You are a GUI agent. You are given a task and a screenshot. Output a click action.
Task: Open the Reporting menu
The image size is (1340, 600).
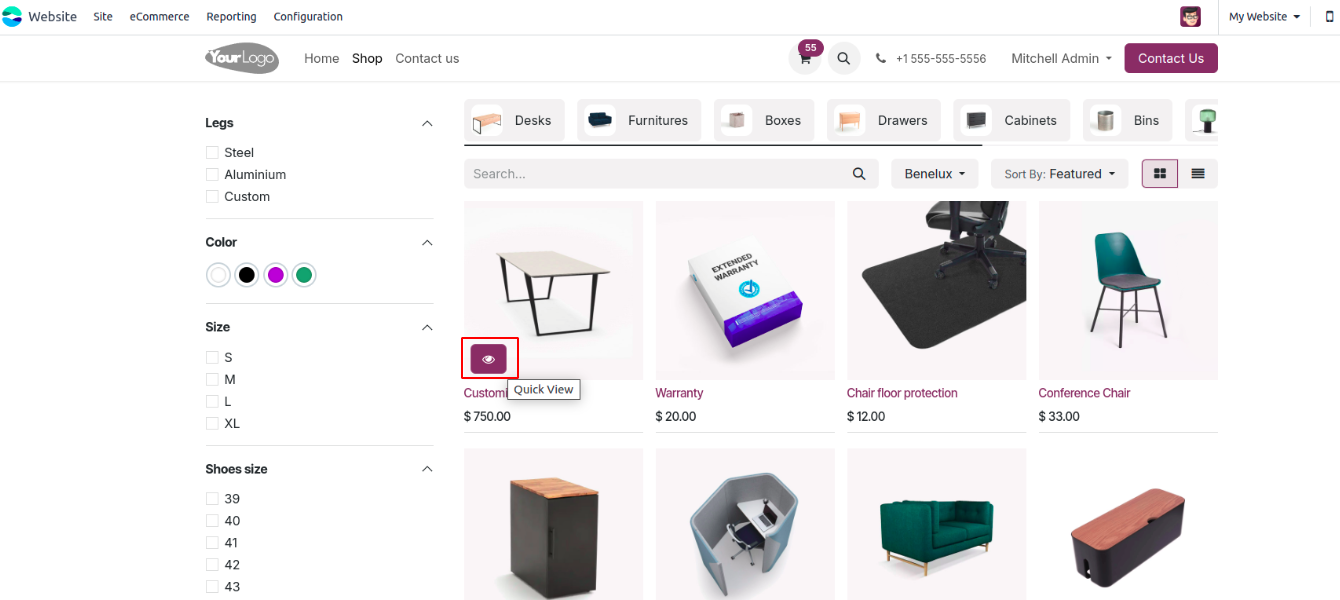[x=231, y=17]
